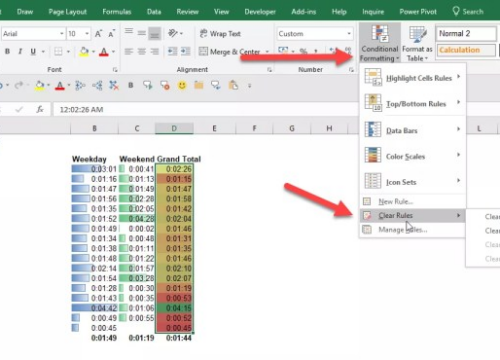Set Top Align vertical alignment
Image resolution: width=500 pixels, height=360 pixels.
click(129, 32)
